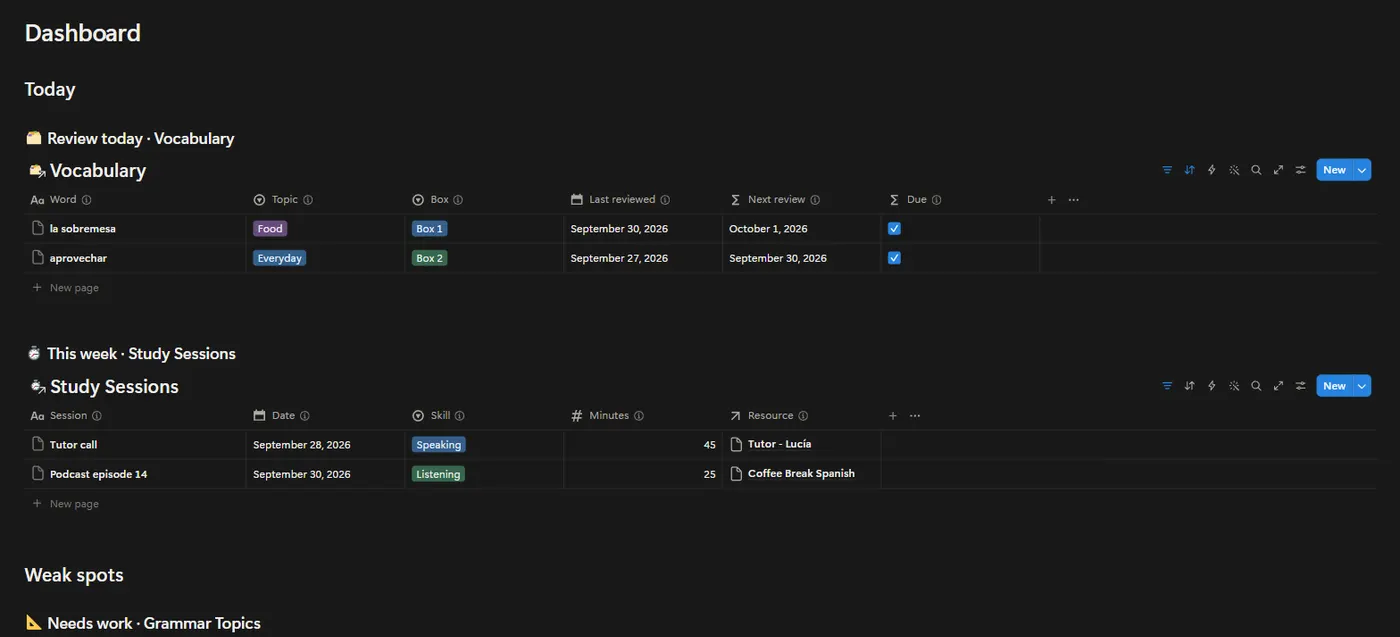Image resolution: width=1400 pixels, height=637 pixels.
Task: Add a property column to Study Sessions table
Action: click(893, 416)
